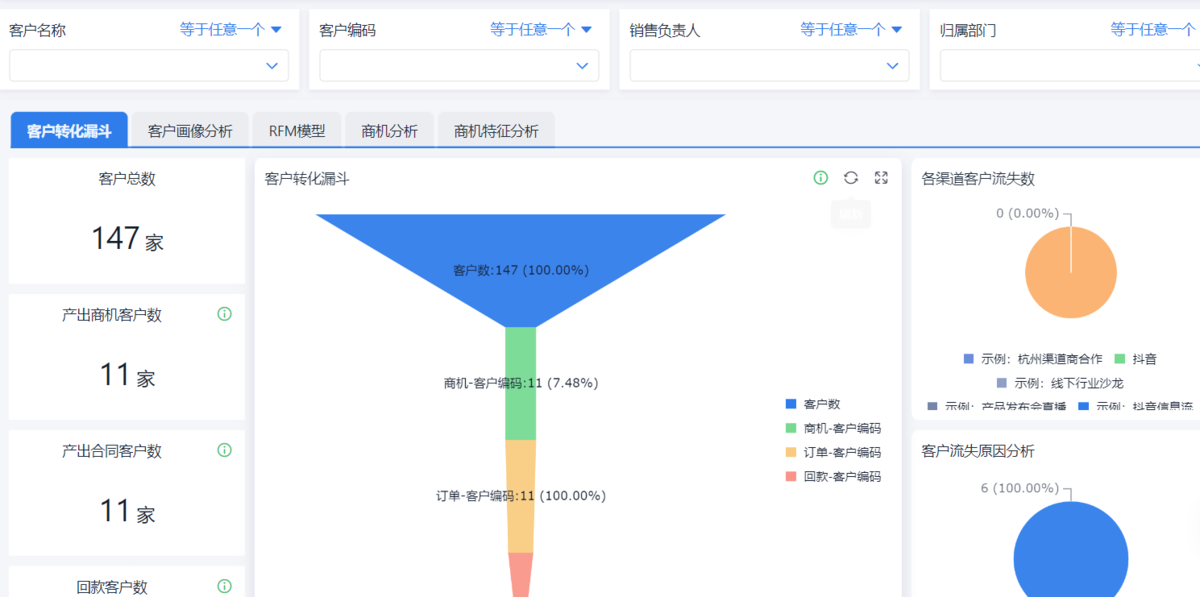The height and width of the screenshot is (597, 1200).
Task: Open the 客户编码 condition dropdown 等于任意一个
Action: pos(541,30)
